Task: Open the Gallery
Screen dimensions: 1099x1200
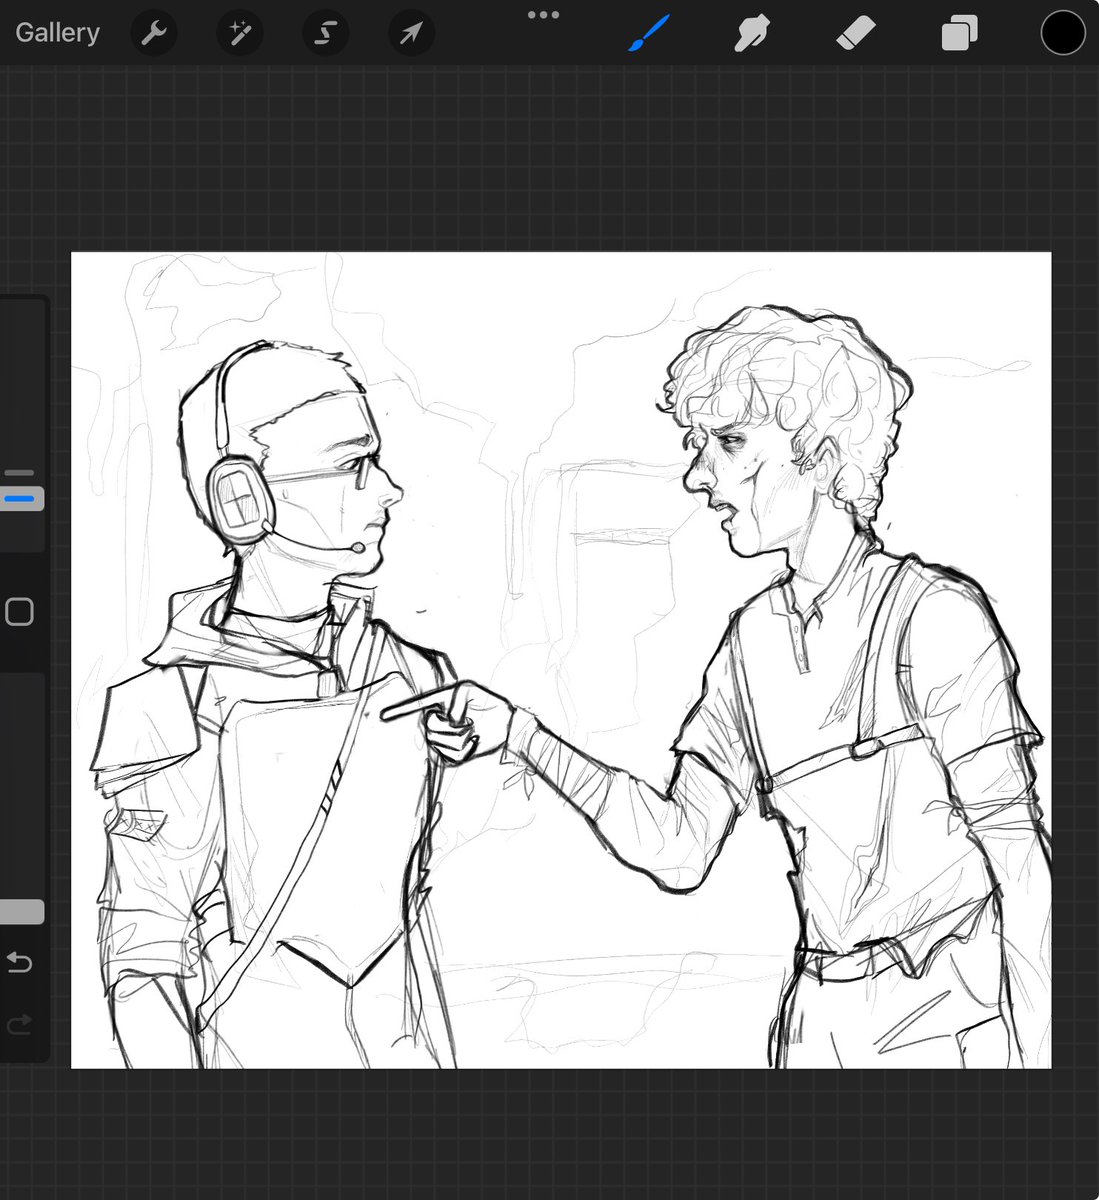Action: [x=57, y=33]
